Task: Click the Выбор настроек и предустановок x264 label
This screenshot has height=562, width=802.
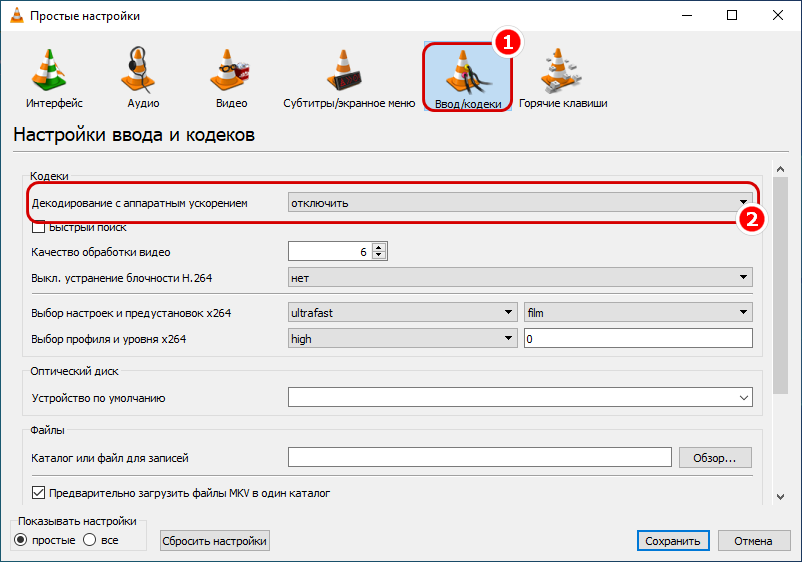Action: coord(131,313)
